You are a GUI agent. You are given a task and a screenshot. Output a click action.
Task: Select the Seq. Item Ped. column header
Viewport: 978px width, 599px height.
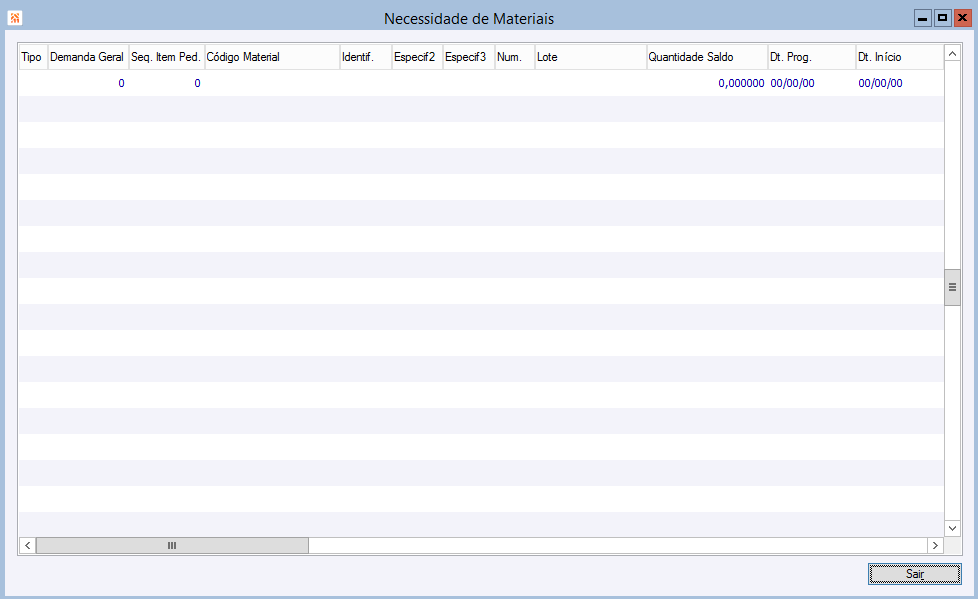[x=167, y=57]
